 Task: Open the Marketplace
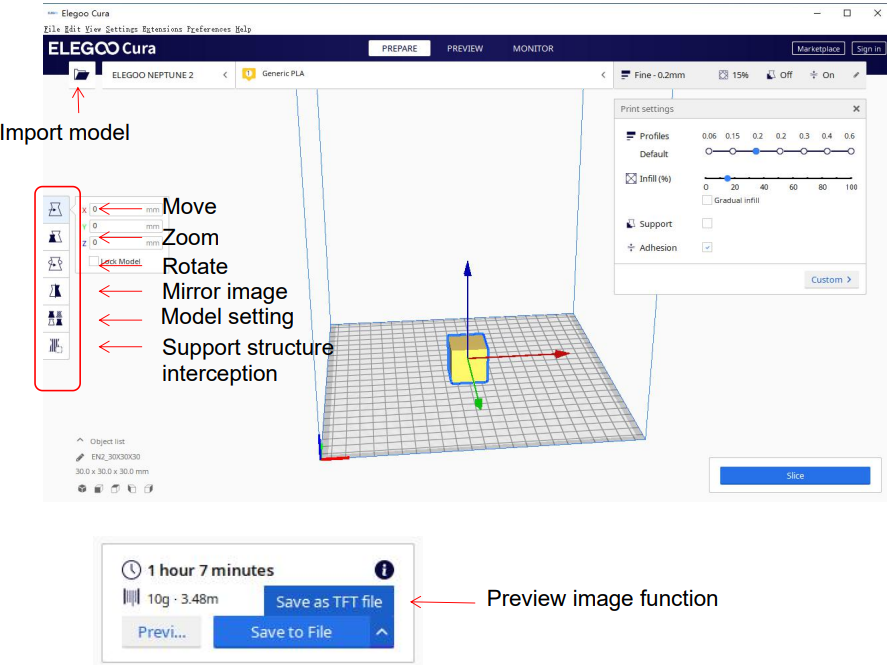(818, 49)
